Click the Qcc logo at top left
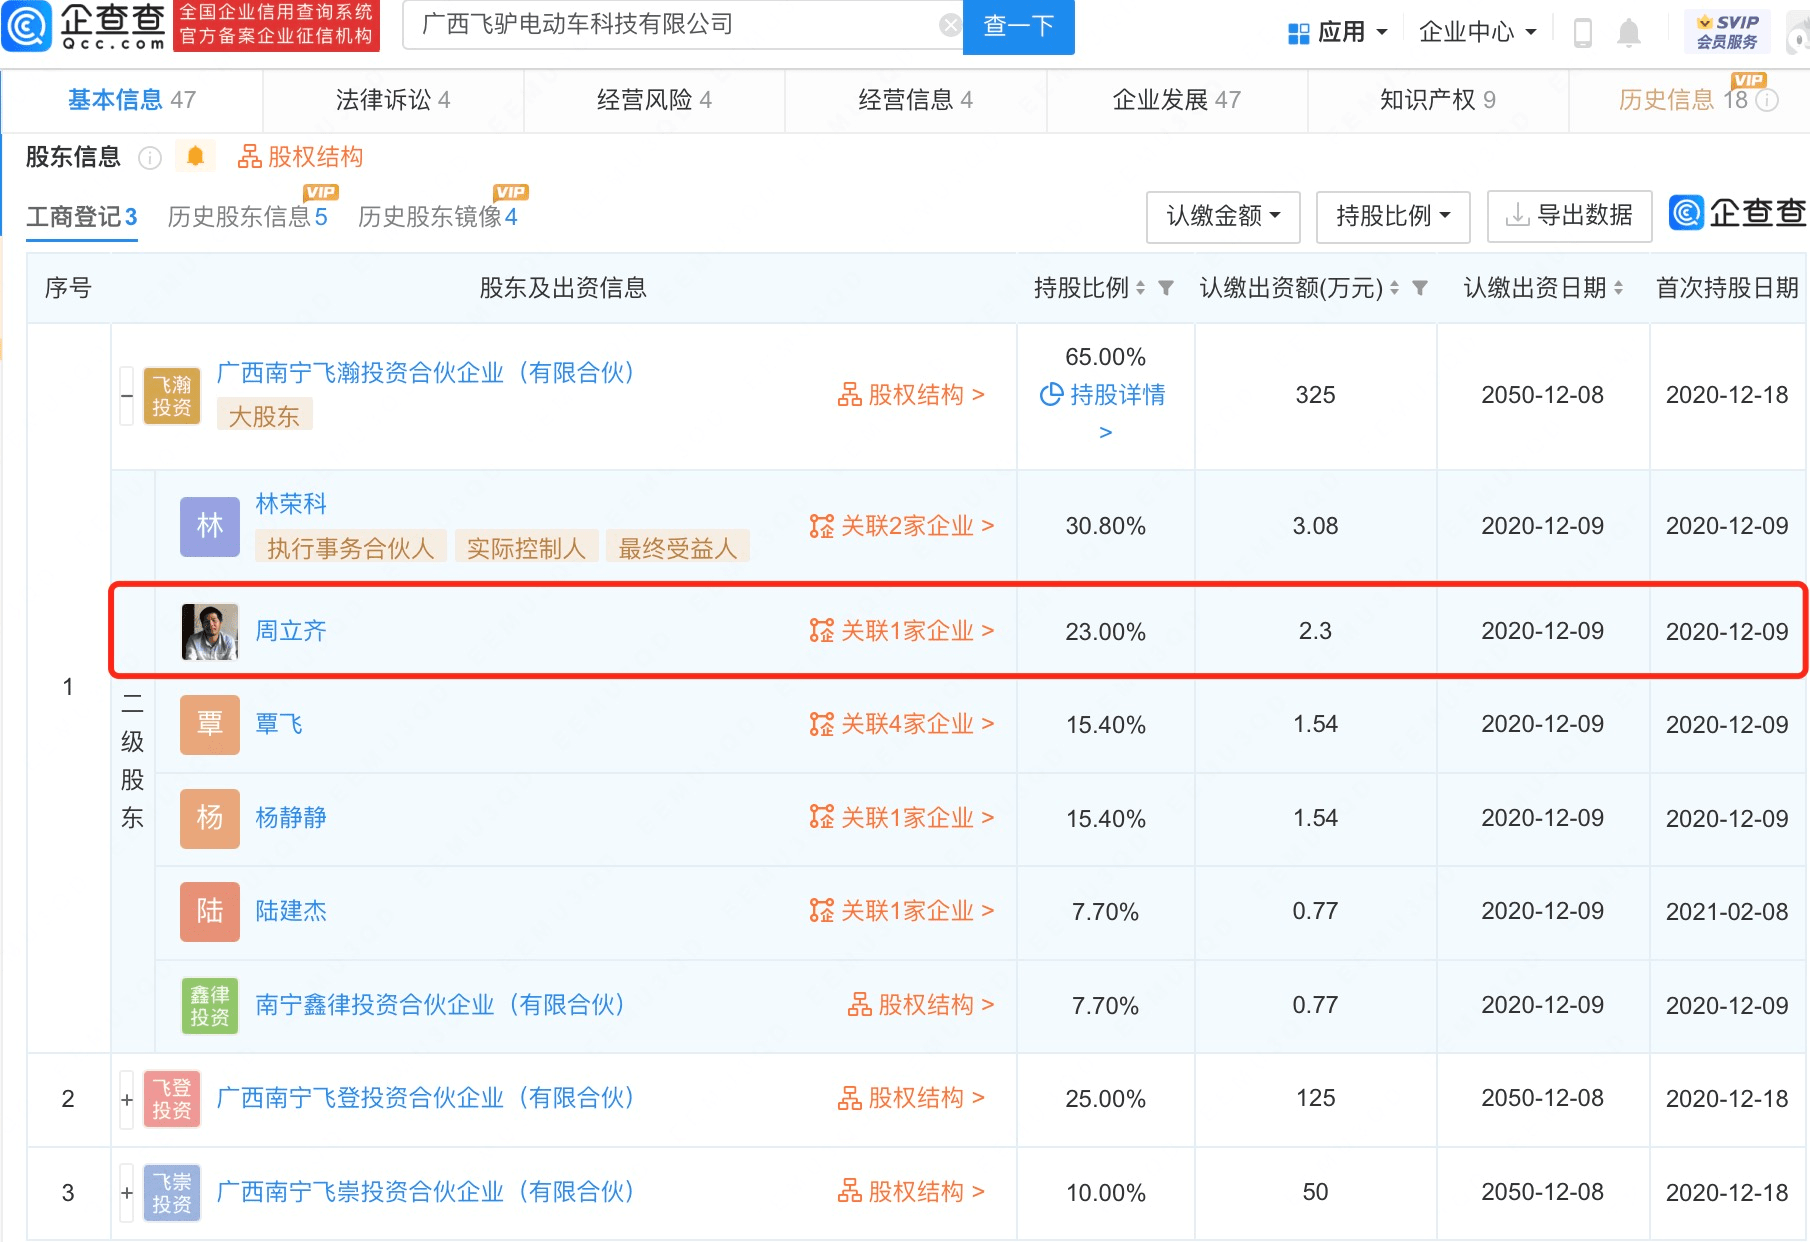This screenshot has width=1810, height=1242. tap(85, 26)
